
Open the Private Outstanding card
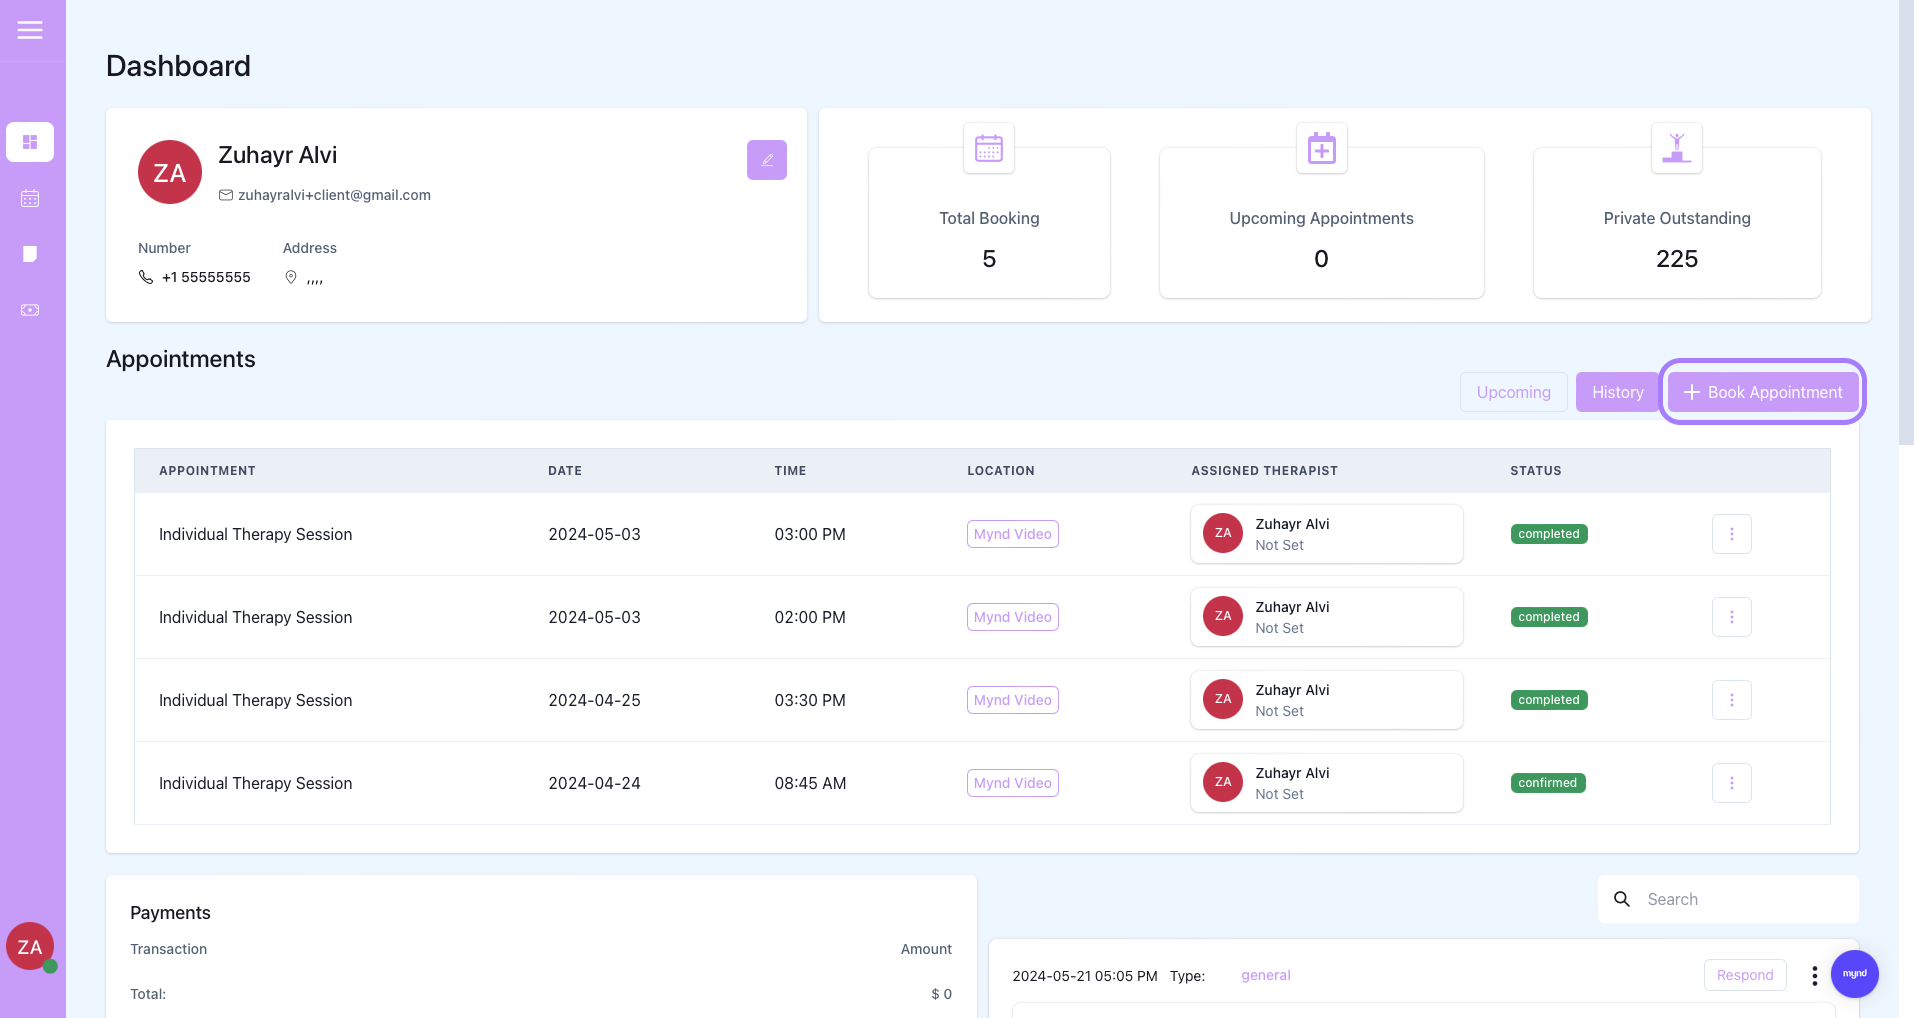[x=1677, y=223]
